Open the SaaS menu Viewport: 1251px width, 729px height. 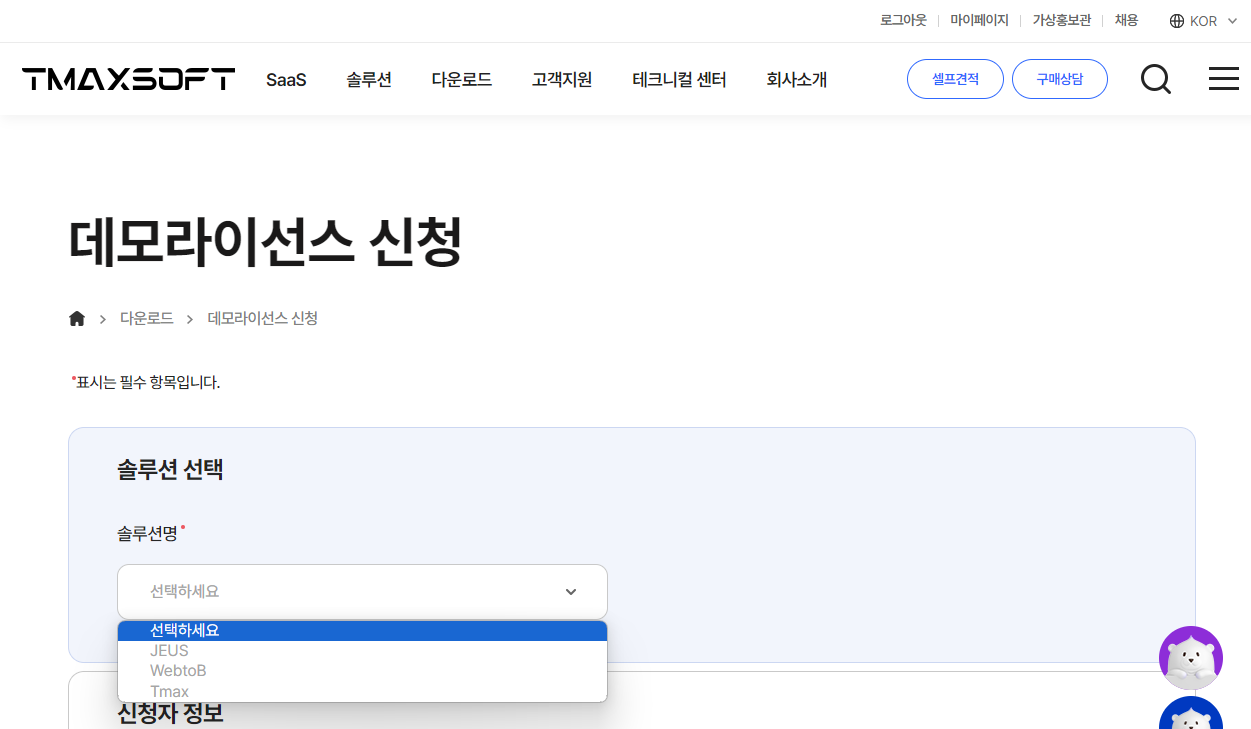click(x=286, y=80)
